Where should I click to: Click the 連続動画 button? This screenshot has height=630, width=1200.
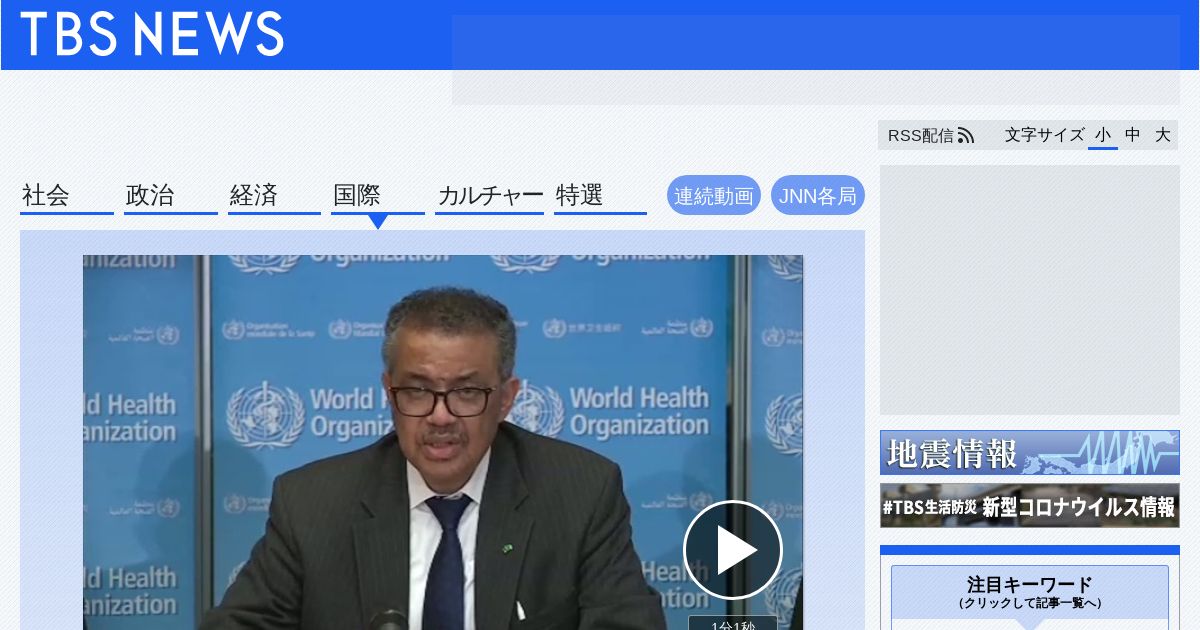[x=714, y=196]
